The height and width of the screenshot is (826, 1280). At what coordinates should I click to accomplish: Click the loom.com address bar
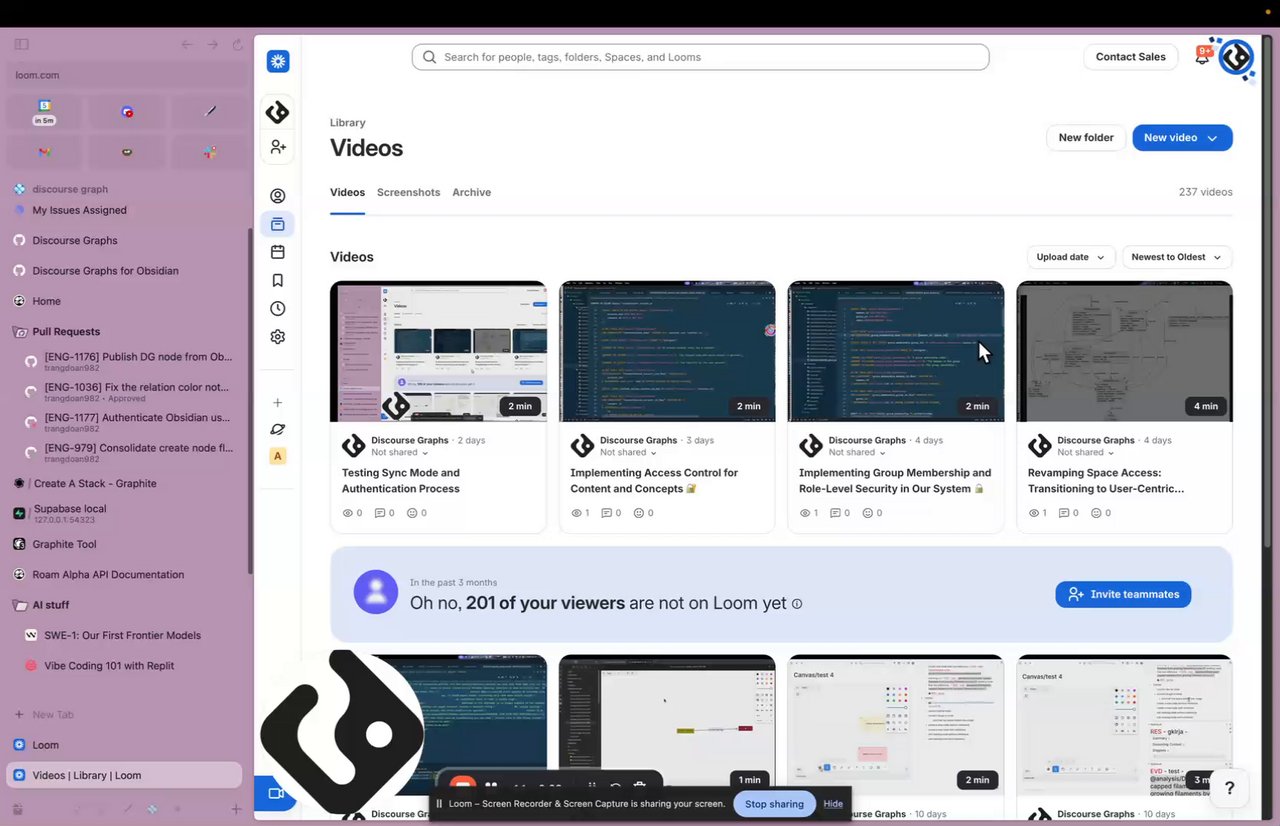tap(127, 75)
